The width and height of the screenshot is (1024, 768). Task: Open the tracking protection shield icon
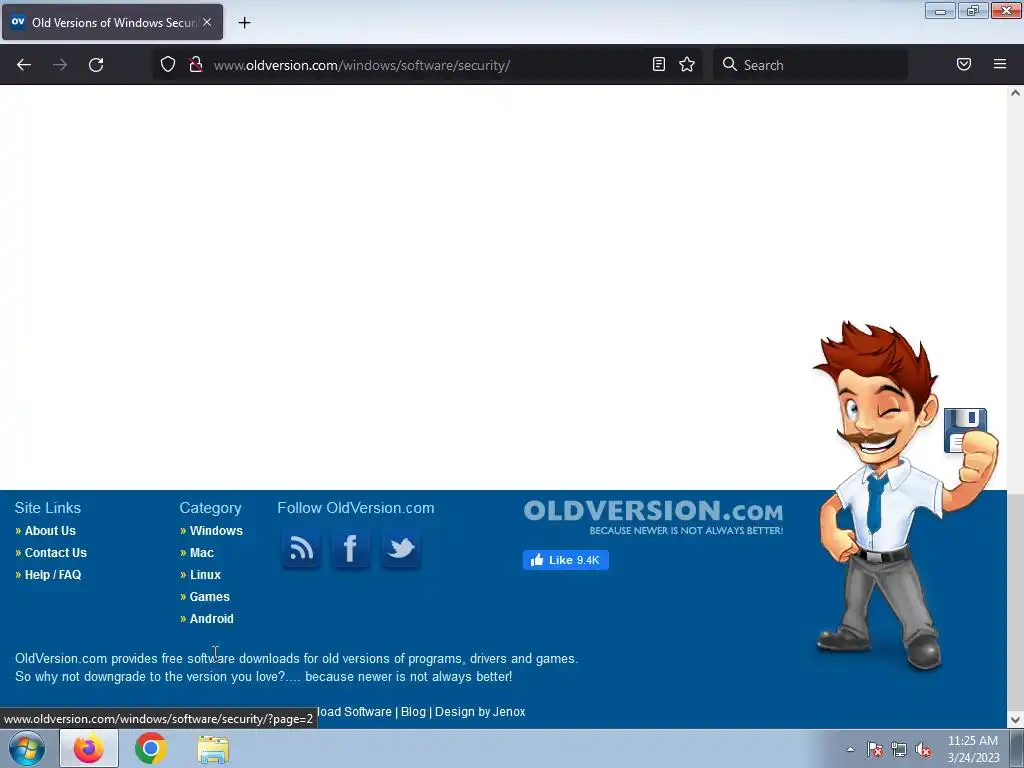168,65
